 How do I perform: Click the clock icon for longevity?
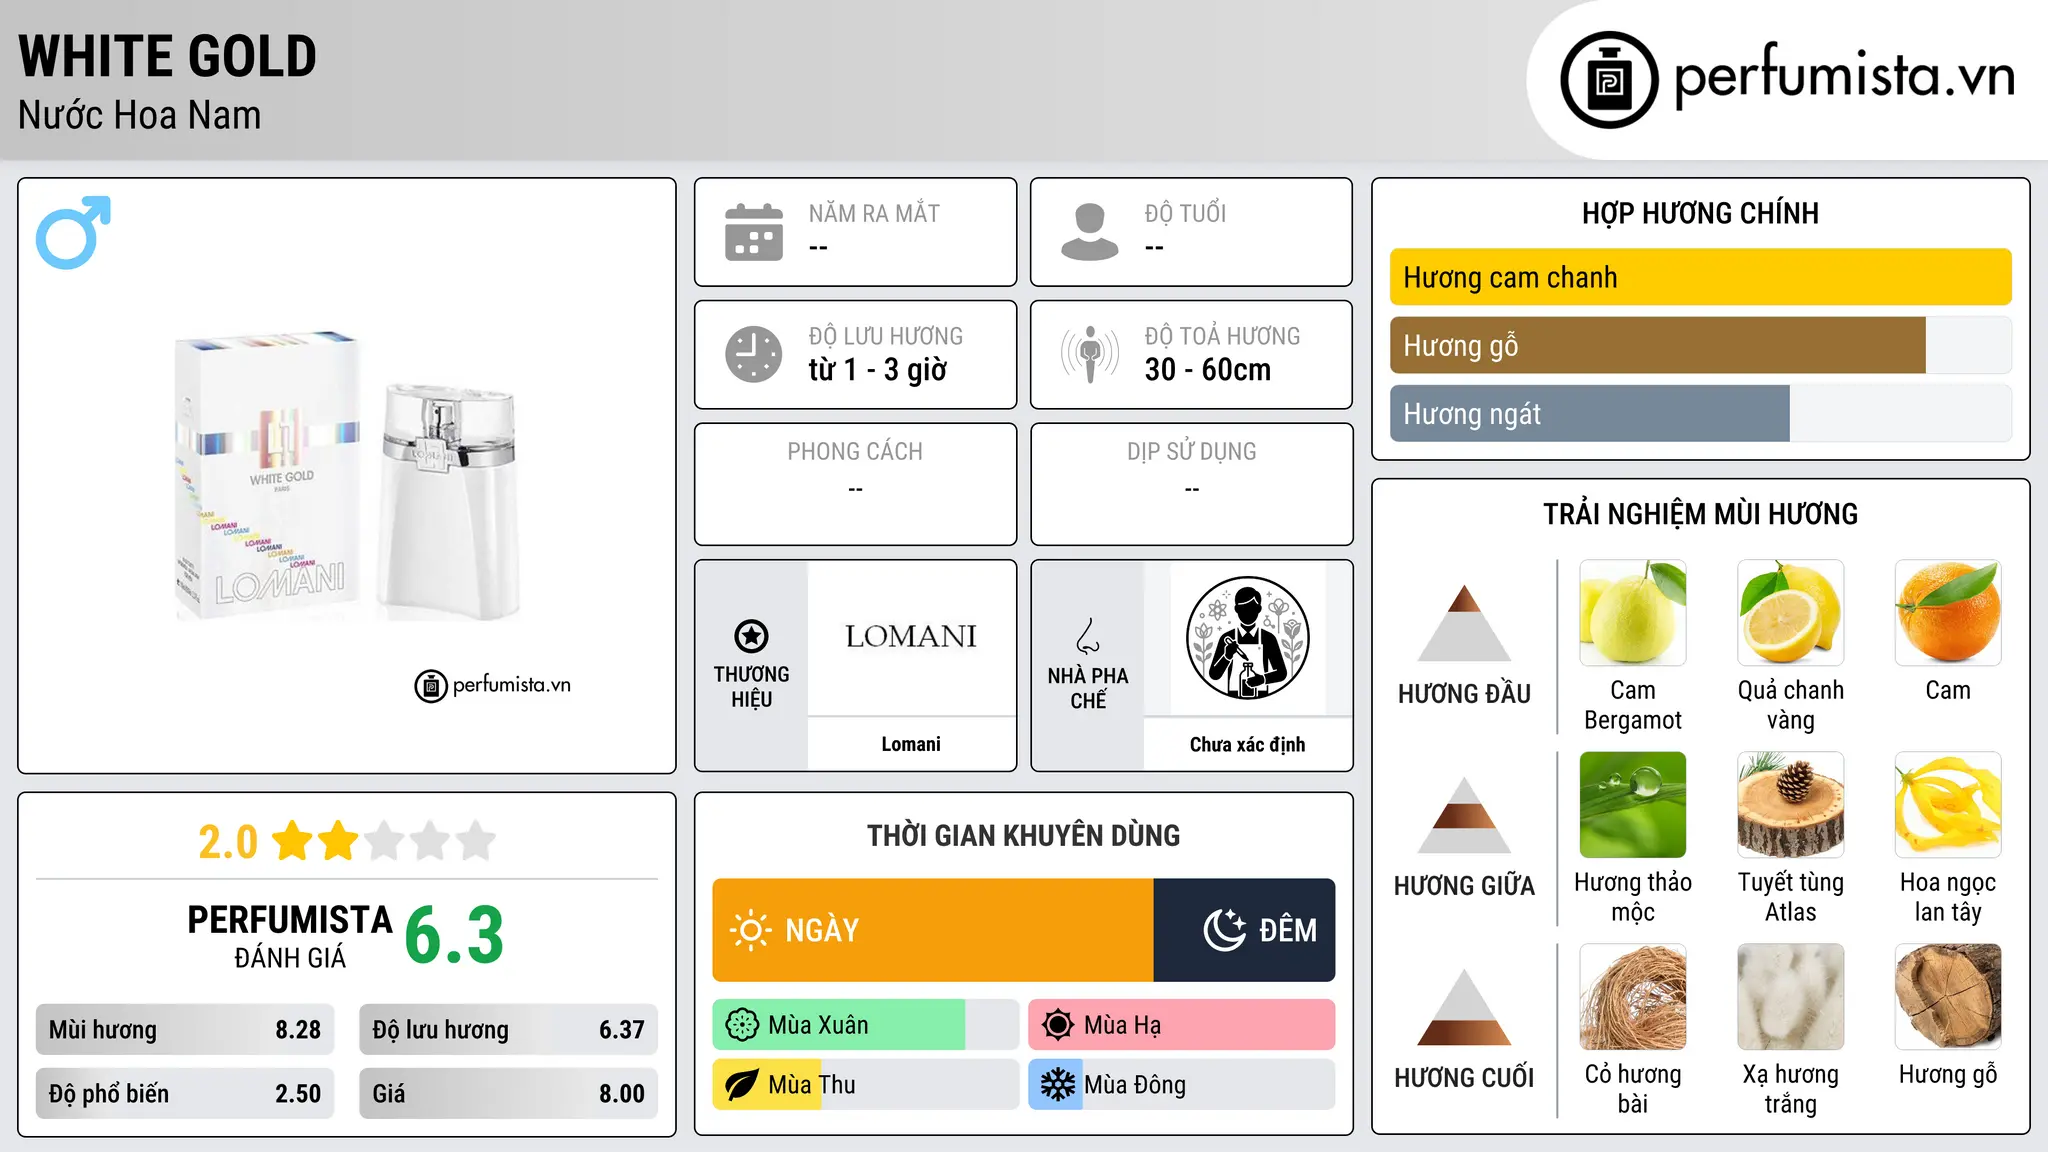click(x=754, y=354)
